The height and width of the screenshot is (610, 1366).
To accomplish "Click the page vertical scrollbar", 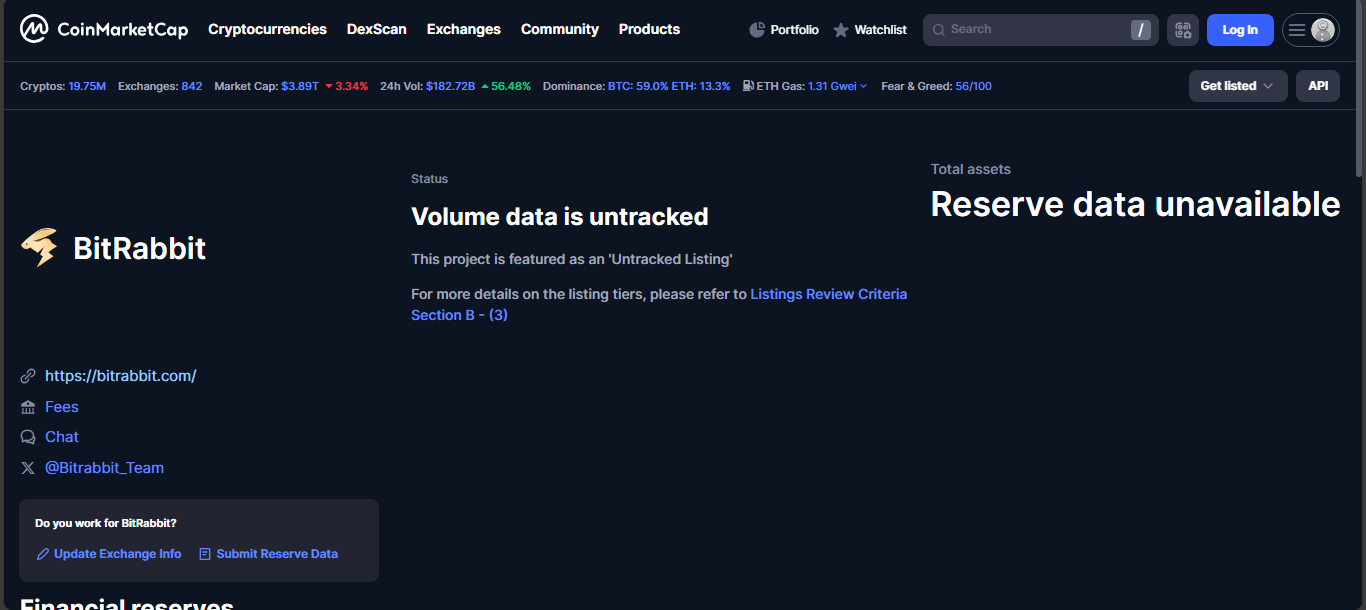I will [1358, 90].
